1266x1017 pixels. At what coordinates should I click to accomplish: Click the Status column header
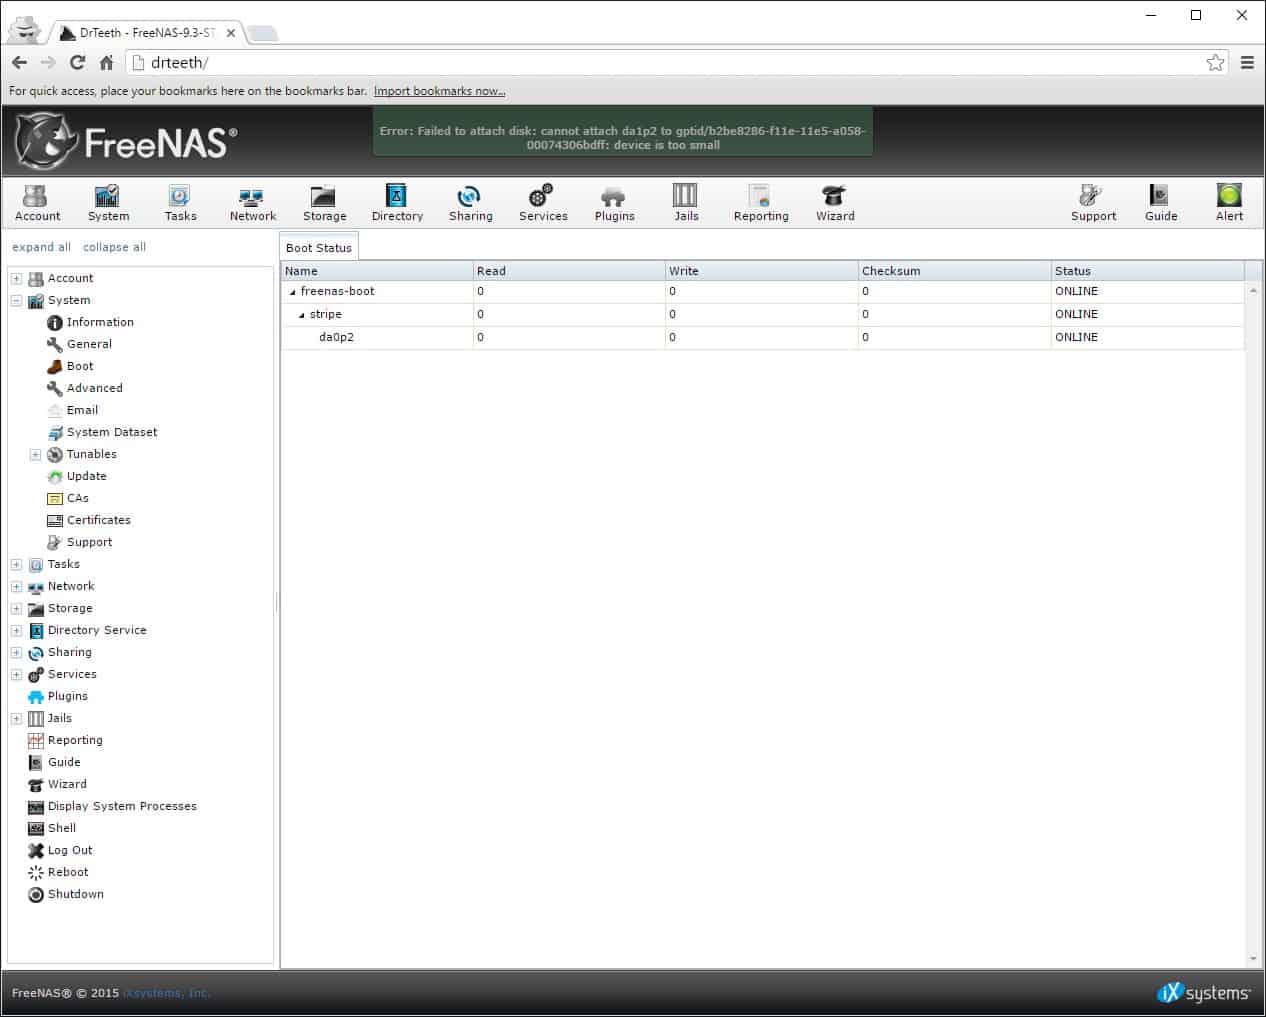point(1147,271)
